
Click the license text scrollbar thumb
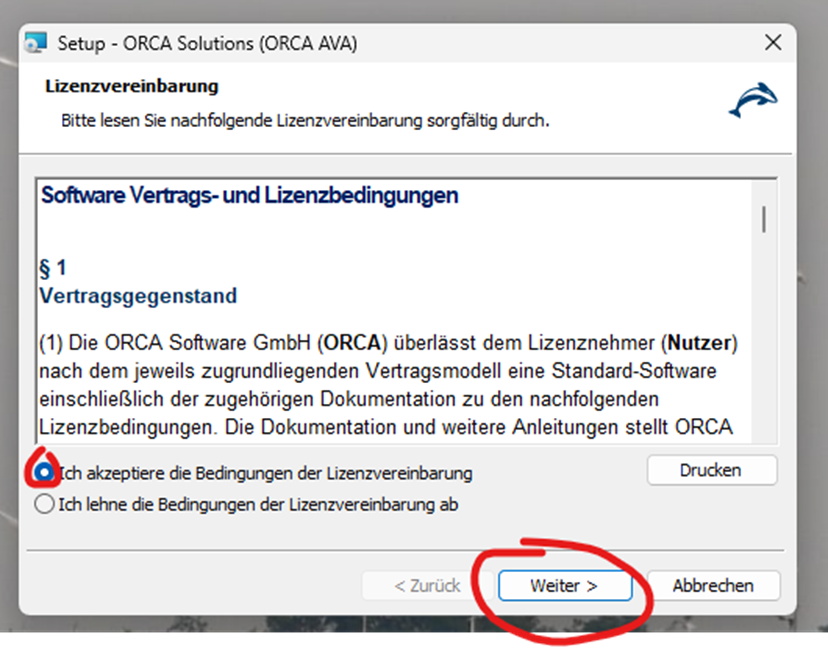tap(764, 218)
